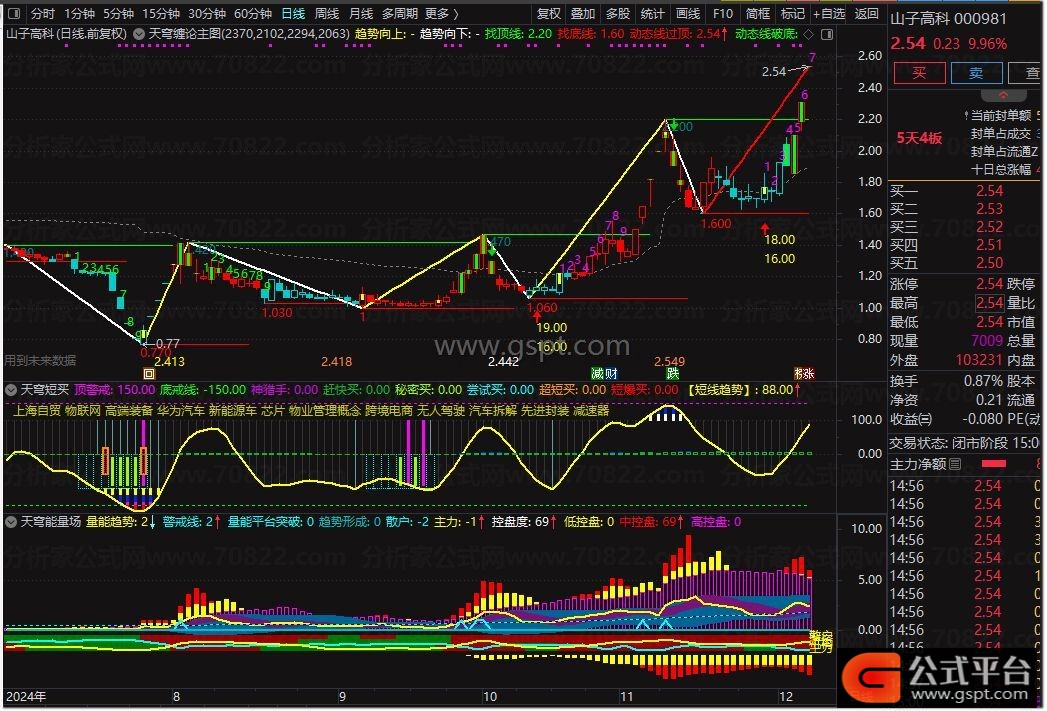Select the 物业管理概念 concept tag
Screen dimensions: 1047x711
click(x=325, y=411)
